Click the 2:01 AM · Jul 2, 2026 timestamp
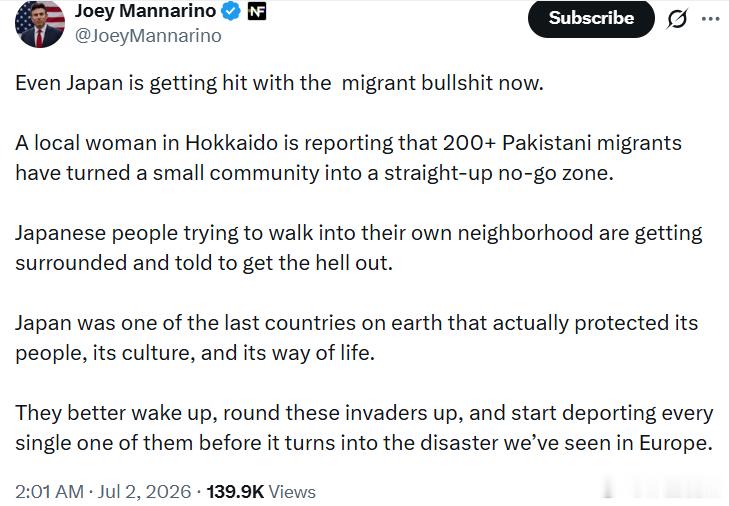This screenshot has width=729, height=506. click(103, 492)
